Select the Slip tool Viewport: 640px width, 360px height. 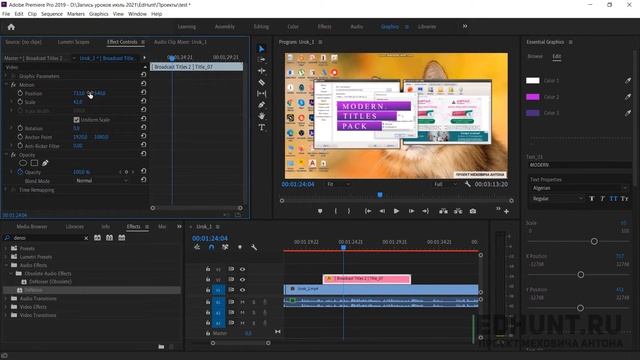pyautogui.click(x=262, y=93)
